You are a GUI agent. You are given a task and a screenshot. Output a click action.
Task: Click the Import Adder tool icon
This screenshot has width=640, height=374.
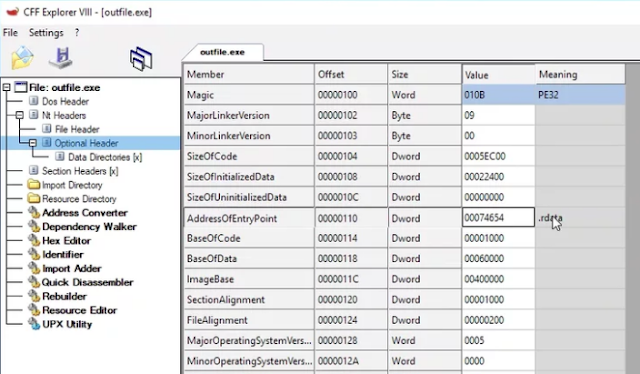(x=34, y=268)
